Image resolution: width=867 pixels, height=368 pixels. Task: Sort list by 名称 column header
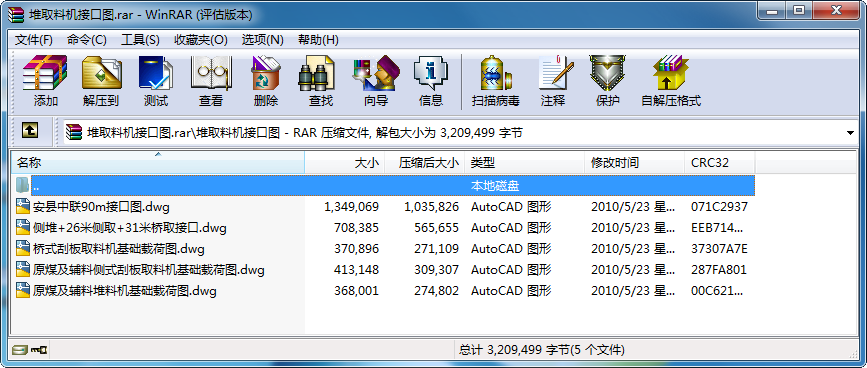pyautogui.click(x=158, y=162)
